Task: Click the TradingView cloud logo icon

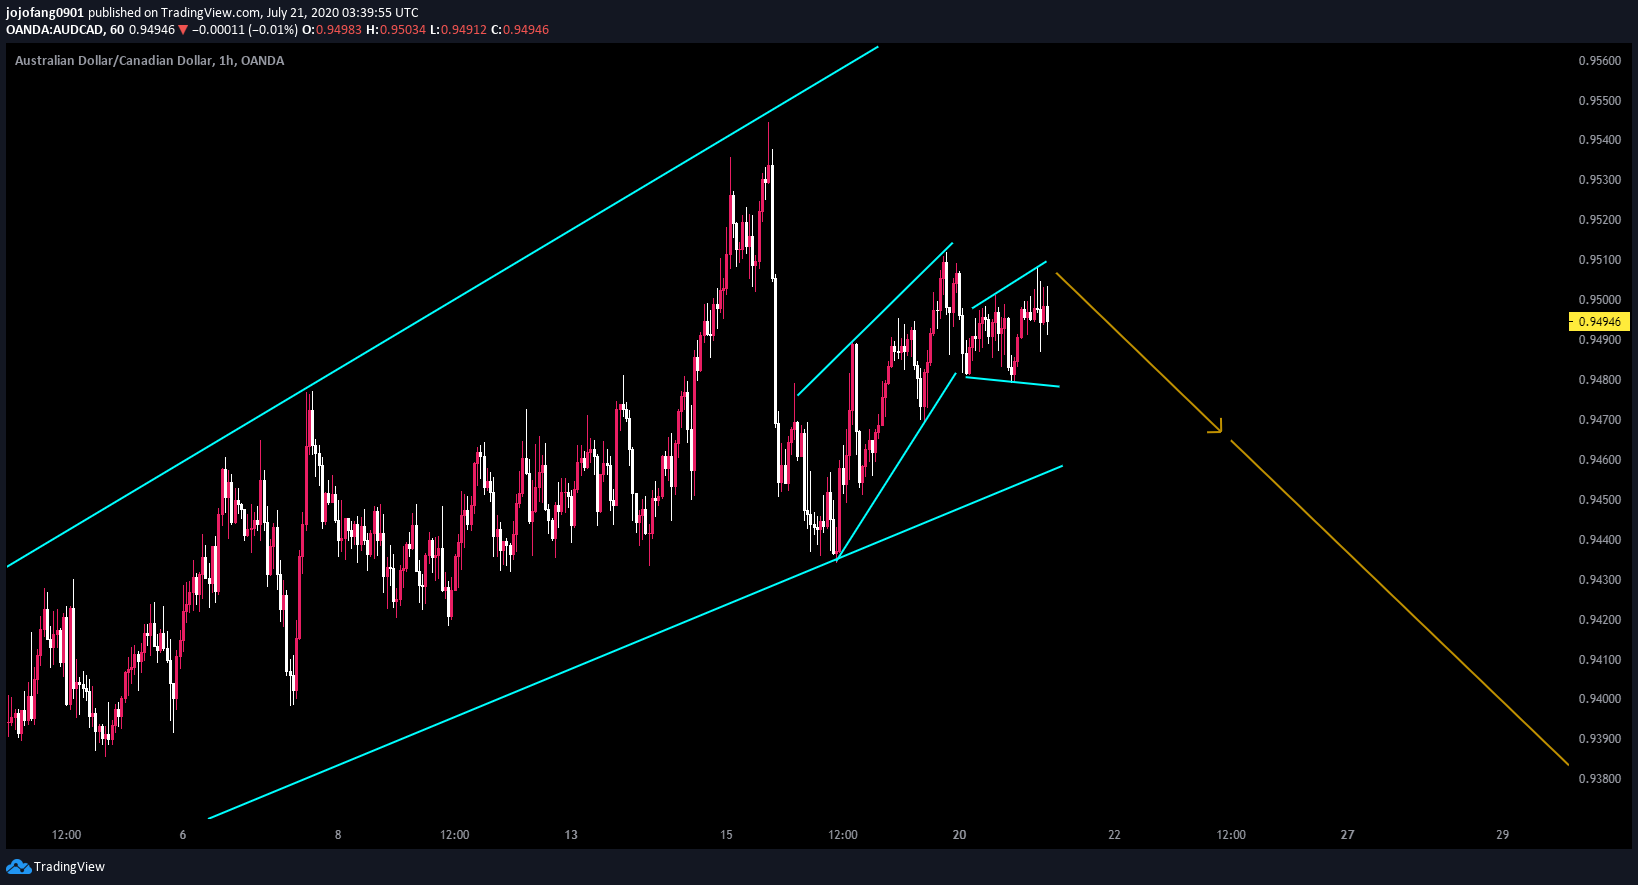Action: pos(18,866)
